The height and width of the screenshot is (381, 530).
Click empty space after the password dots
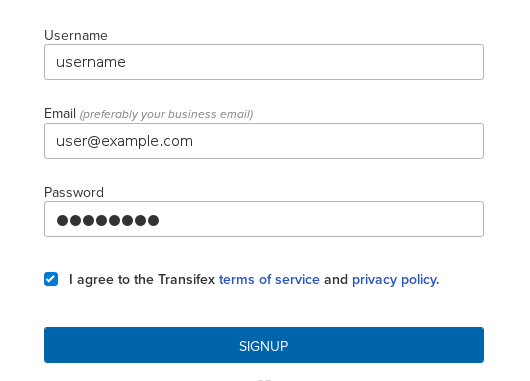[x=321, y=219]
